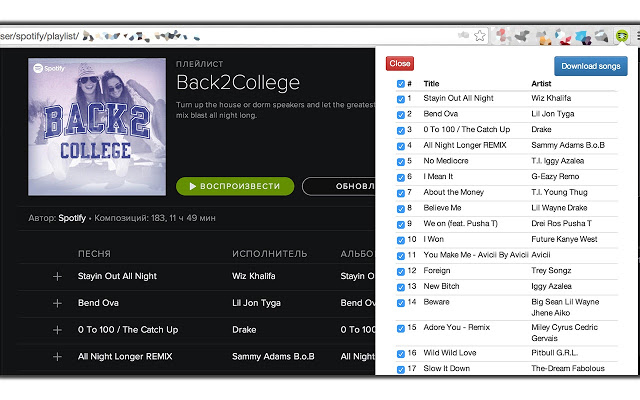
Task: Click the Back2College album cover
Action: click(x=97, y=127)
